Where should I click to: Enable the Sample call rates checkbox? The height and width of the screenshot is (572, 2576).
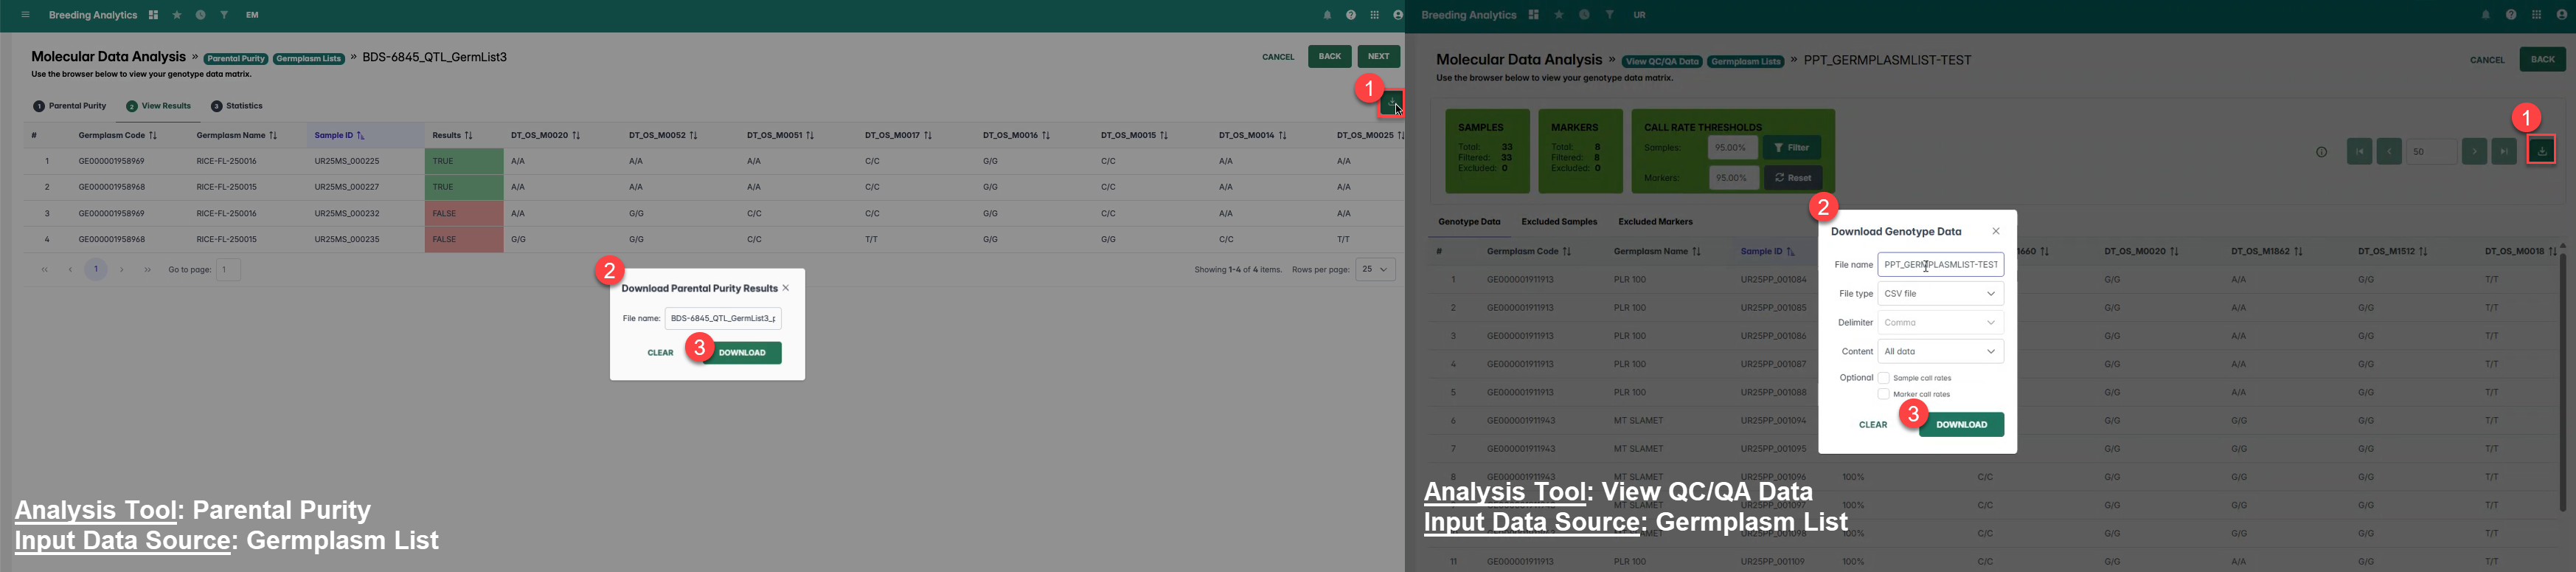1883,378
